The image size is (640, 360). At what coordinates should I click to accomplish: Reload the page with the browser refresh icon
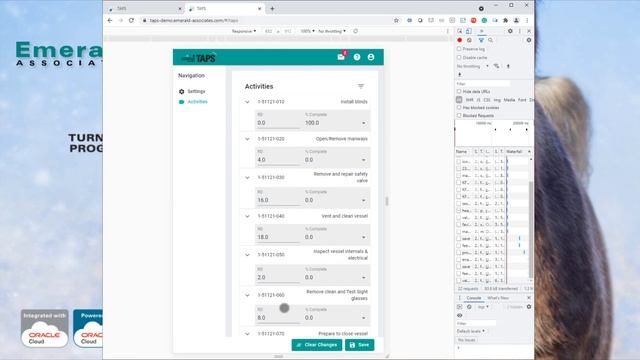pos(131,20)
